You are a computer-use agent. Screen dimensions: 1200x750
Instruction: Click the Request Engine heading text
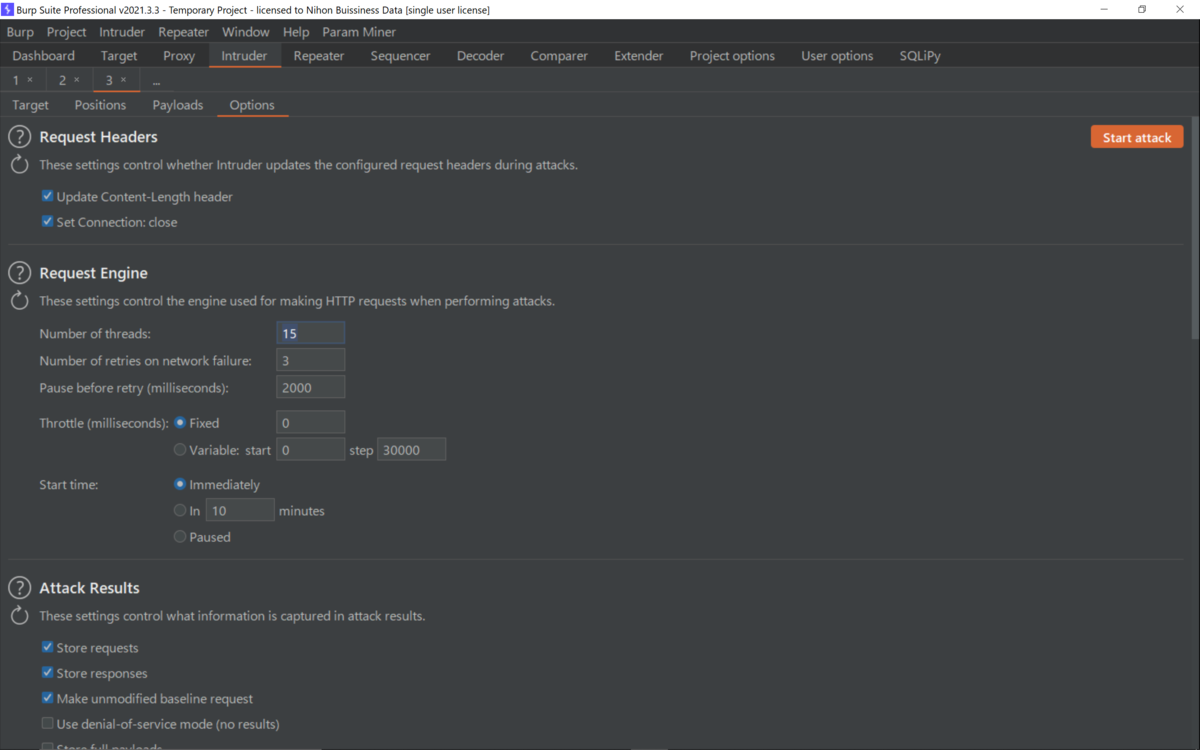pyautogui.click(x=93, y=273)
